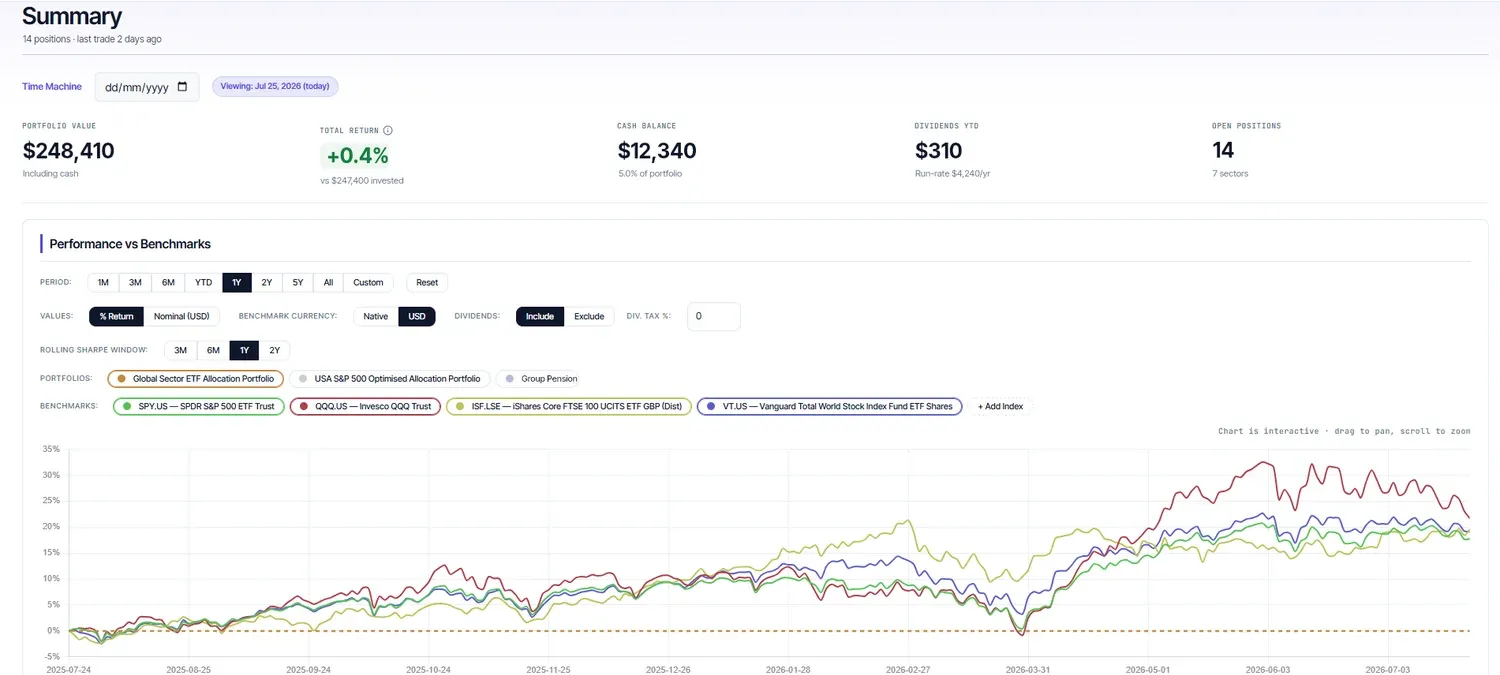Set benchmark currency to Native
Screen dimensions: 1500x675
pos(376,316)
